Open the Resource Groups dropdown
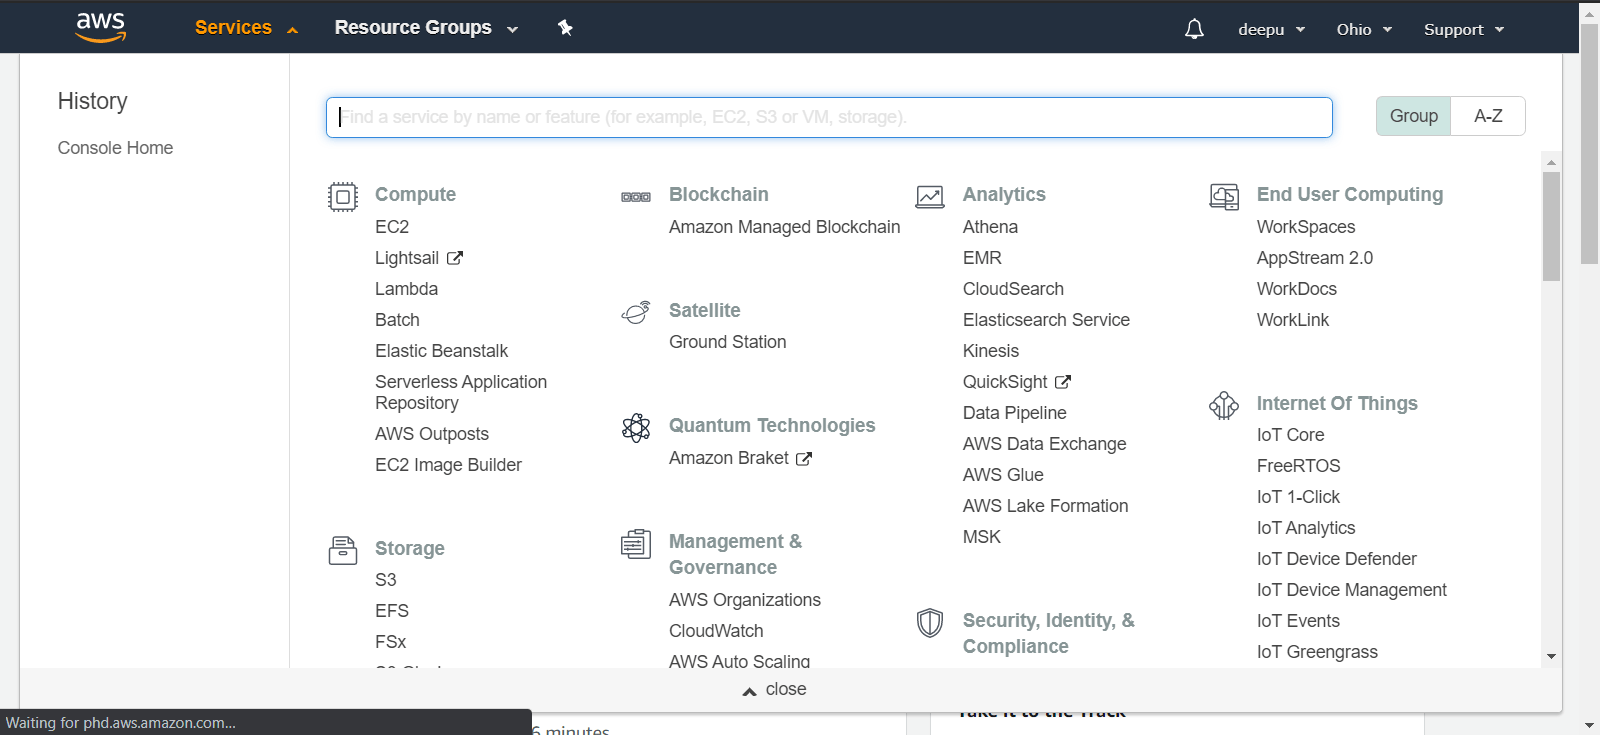This screenshot has width=1600, height=735. point(426,27)
